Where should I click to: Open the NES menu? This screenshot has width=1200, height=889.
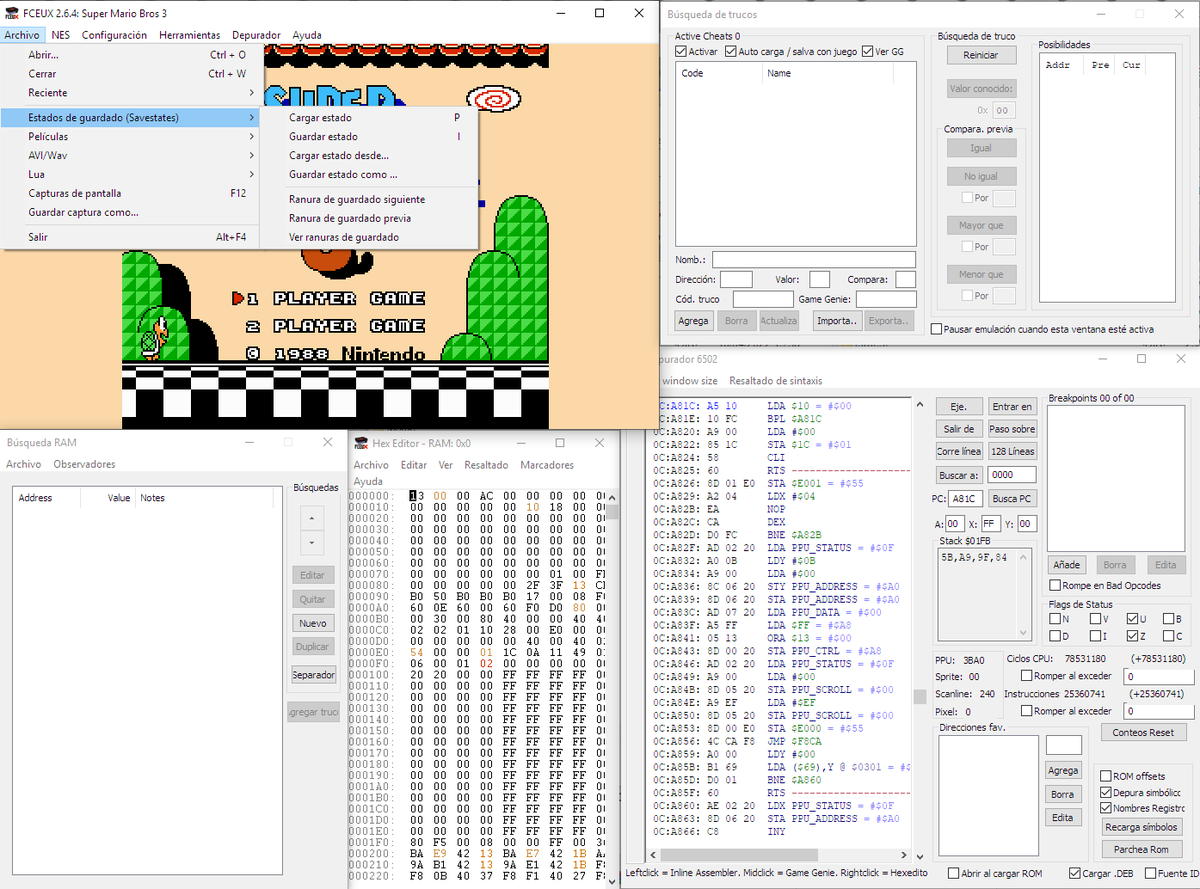pyautogui.click(x=61, y=35)
